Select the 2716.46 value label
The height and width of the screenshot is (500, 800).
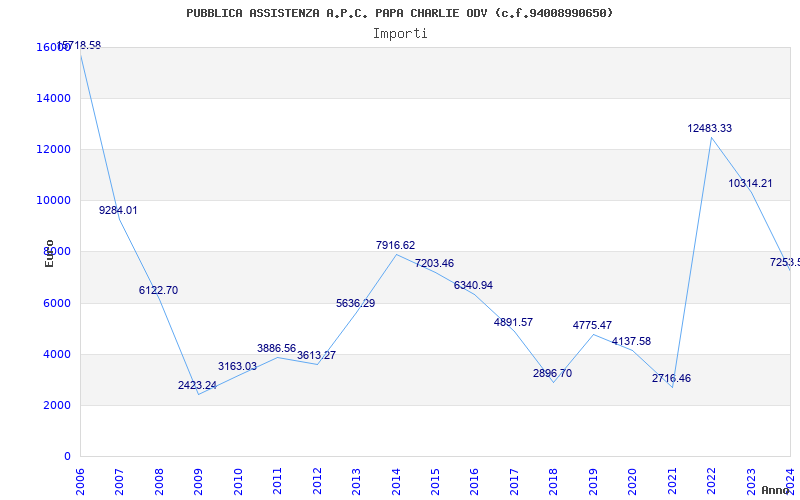pyautogui.click(x=671, y=378)
